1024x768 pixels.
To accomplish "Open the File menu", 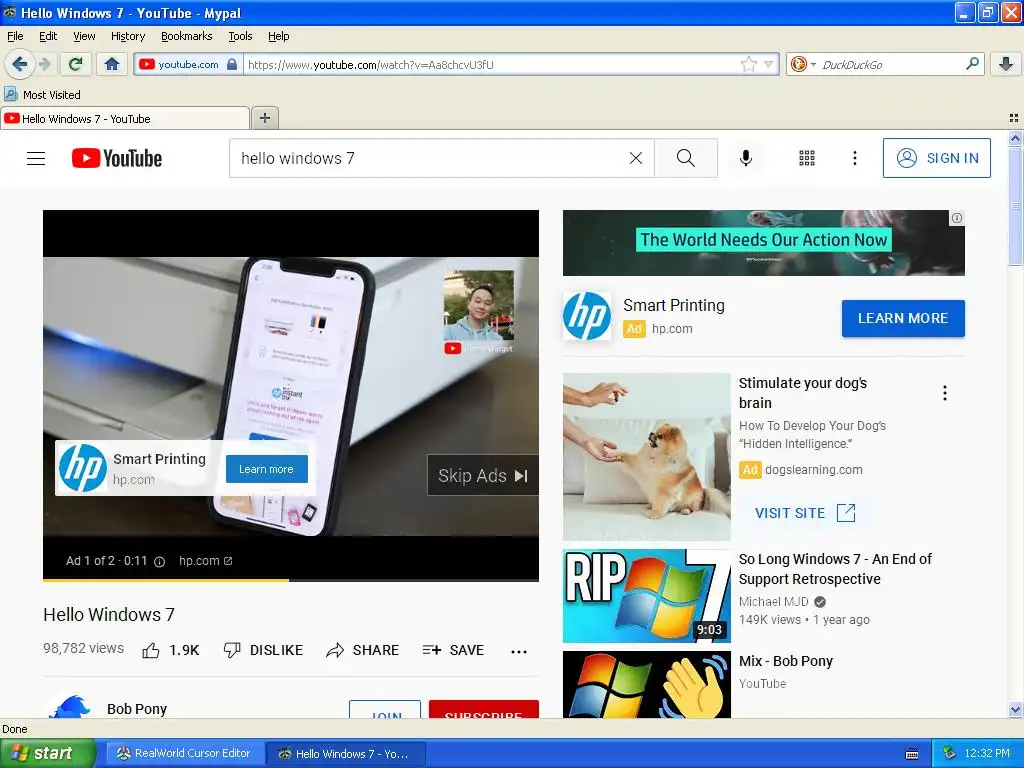I will pos(15,36).
